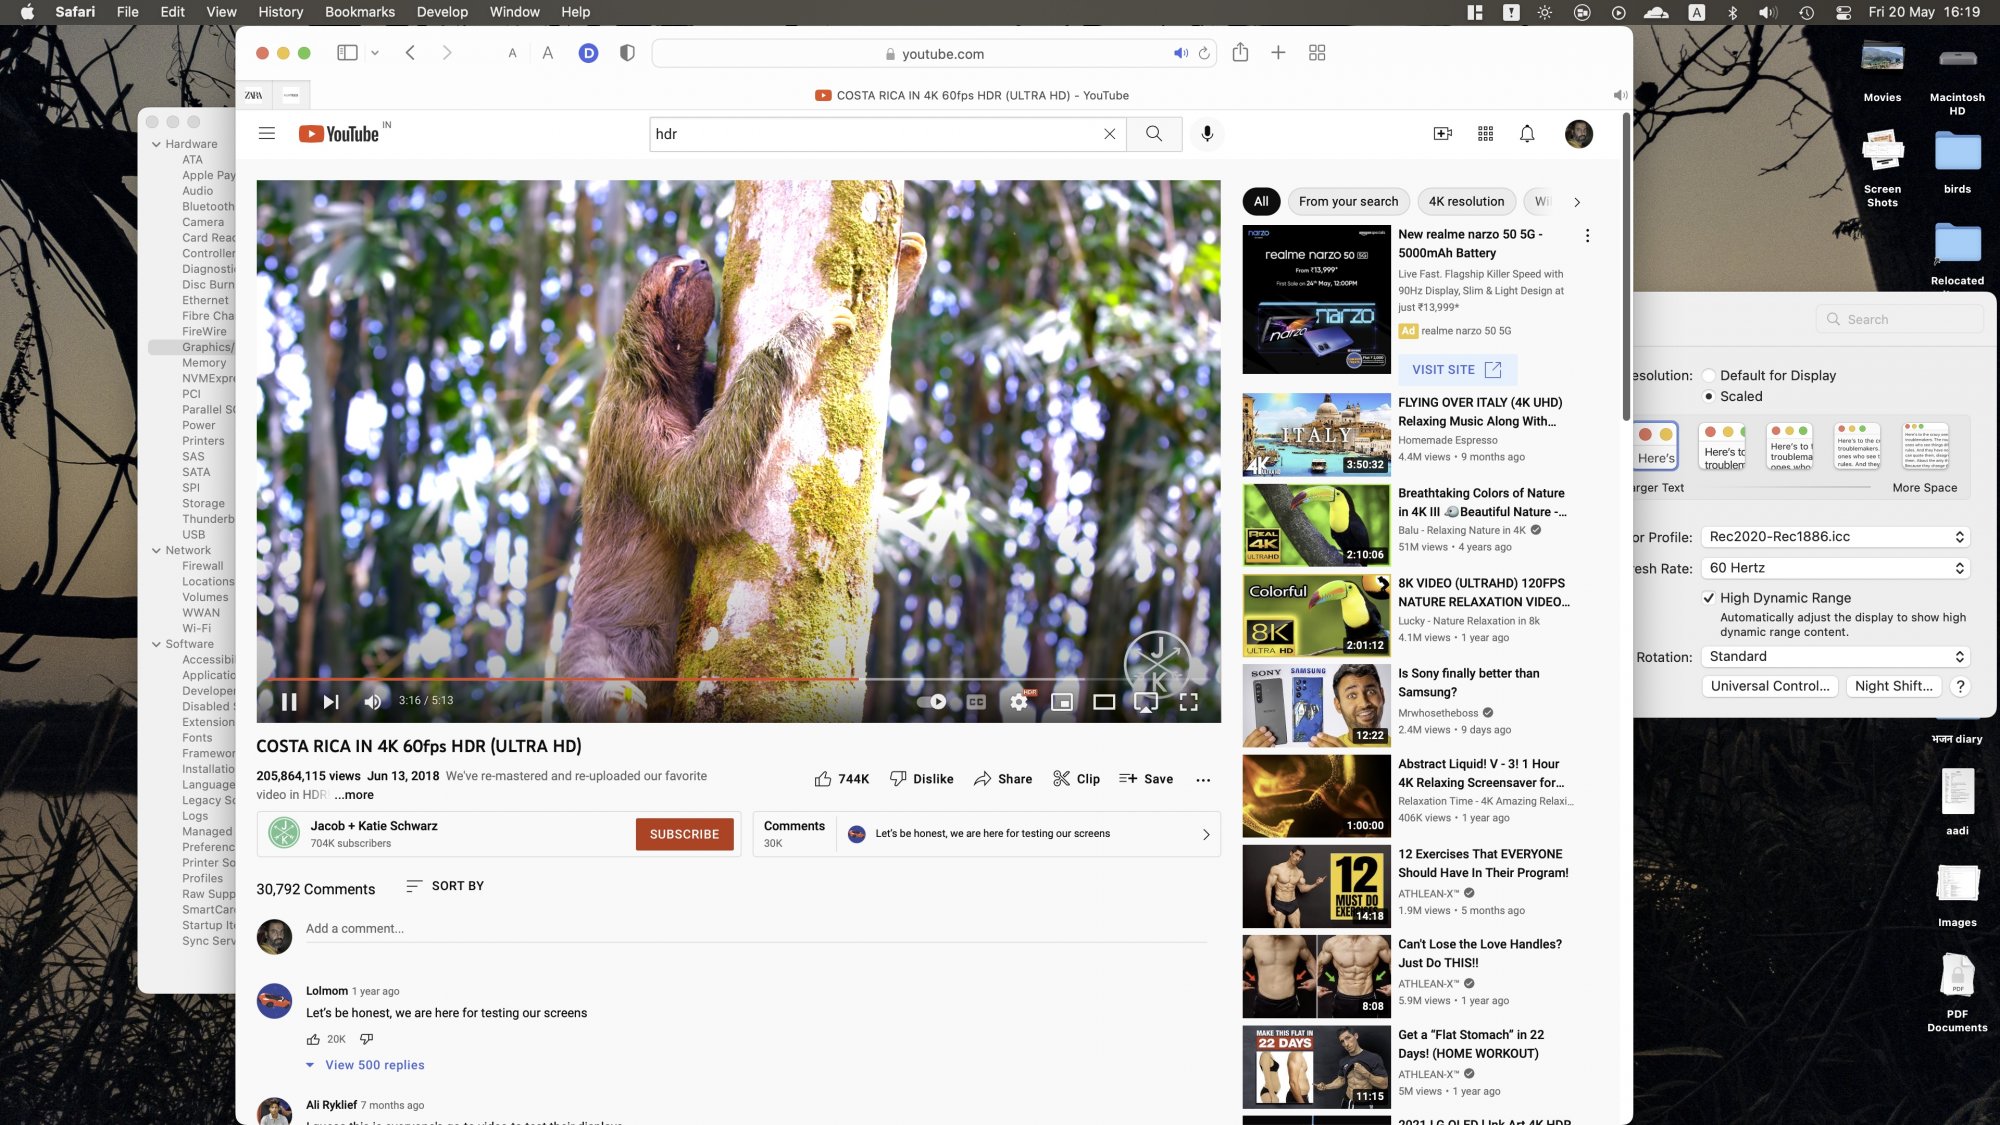Click the Night Shift button
The height and width of the screenshot is (1125, 2000).
[x=1893, y=686]
